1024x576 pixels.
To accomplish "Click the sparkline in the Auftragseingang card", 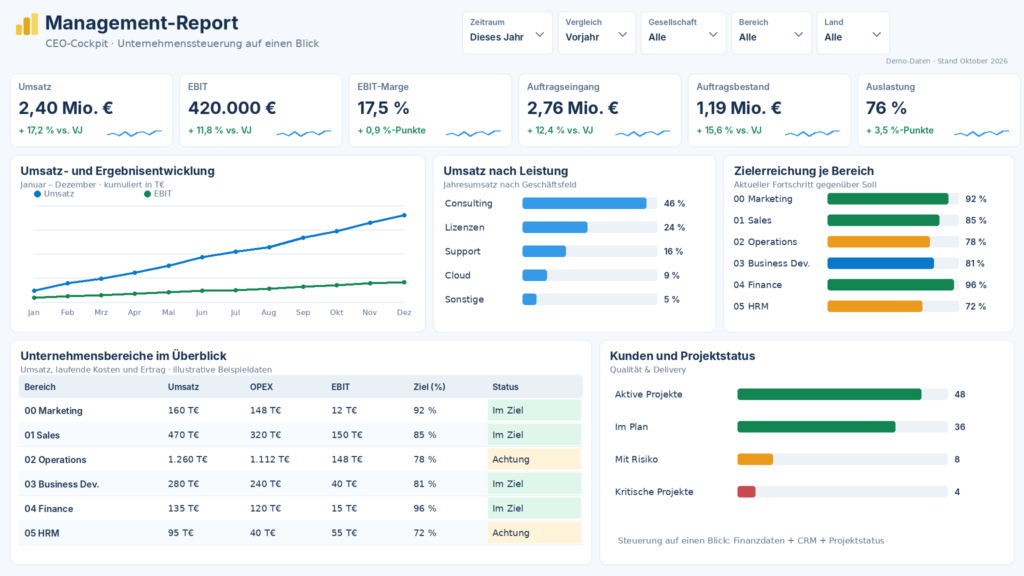I will pos(643,133).
